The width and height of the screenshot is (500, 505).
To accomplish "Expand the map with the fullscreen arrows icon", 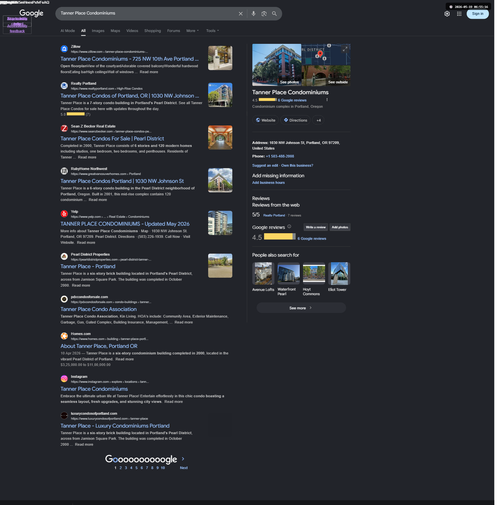I will pos(345,49).
